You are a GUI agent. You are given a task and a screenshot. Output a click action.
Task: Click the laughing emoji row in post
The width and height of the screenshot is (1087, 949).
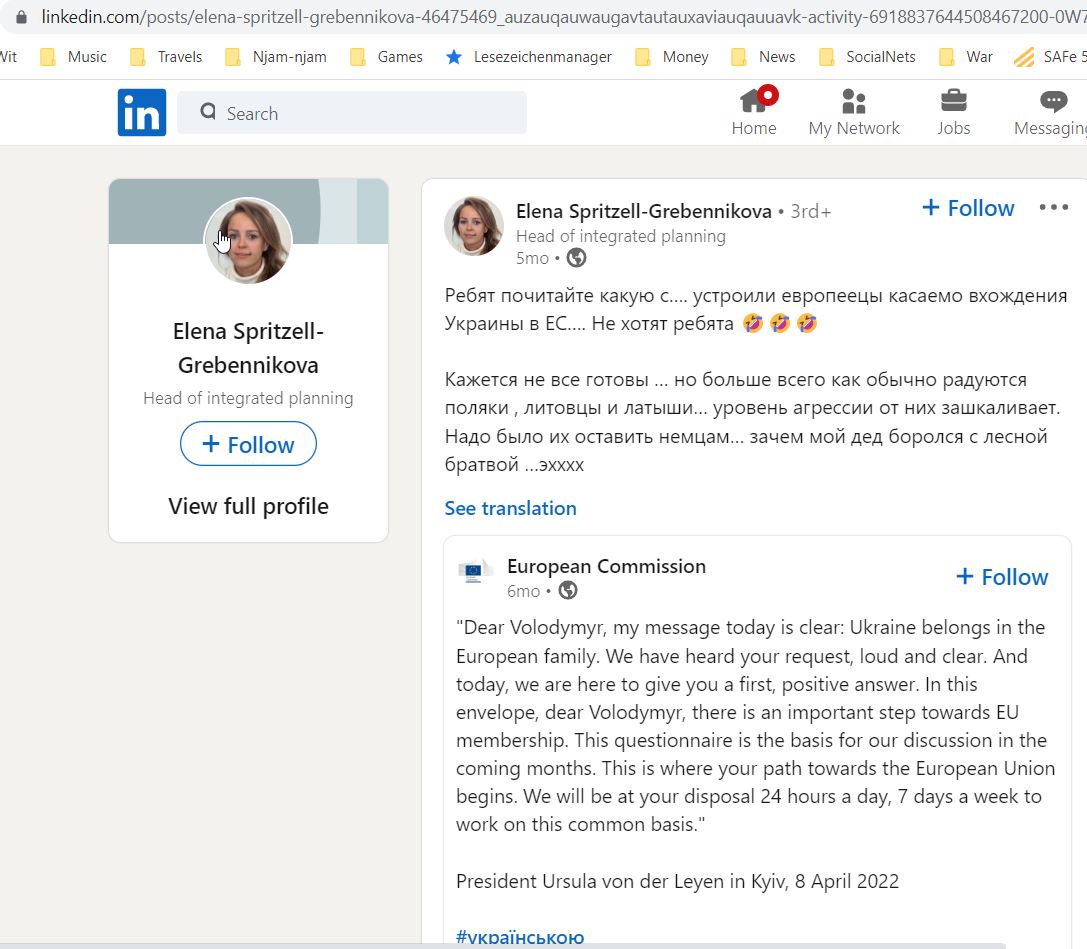tap(780, 324)
